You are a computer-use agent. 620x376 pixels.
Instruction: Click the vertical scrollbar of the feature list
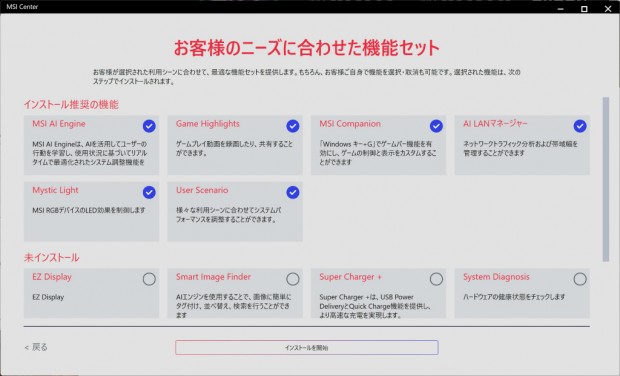(605, 179)
